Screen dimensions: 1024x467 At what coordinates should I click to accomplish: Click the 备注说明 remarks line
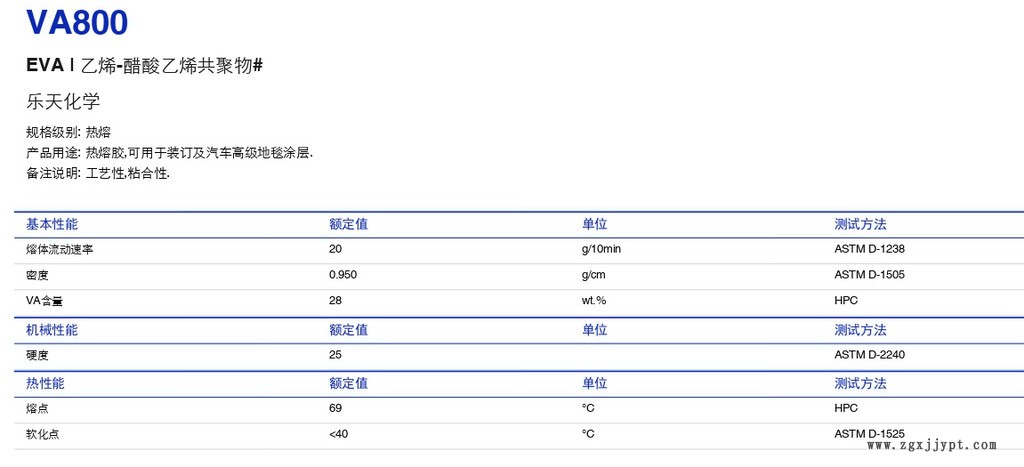[98, 173]
